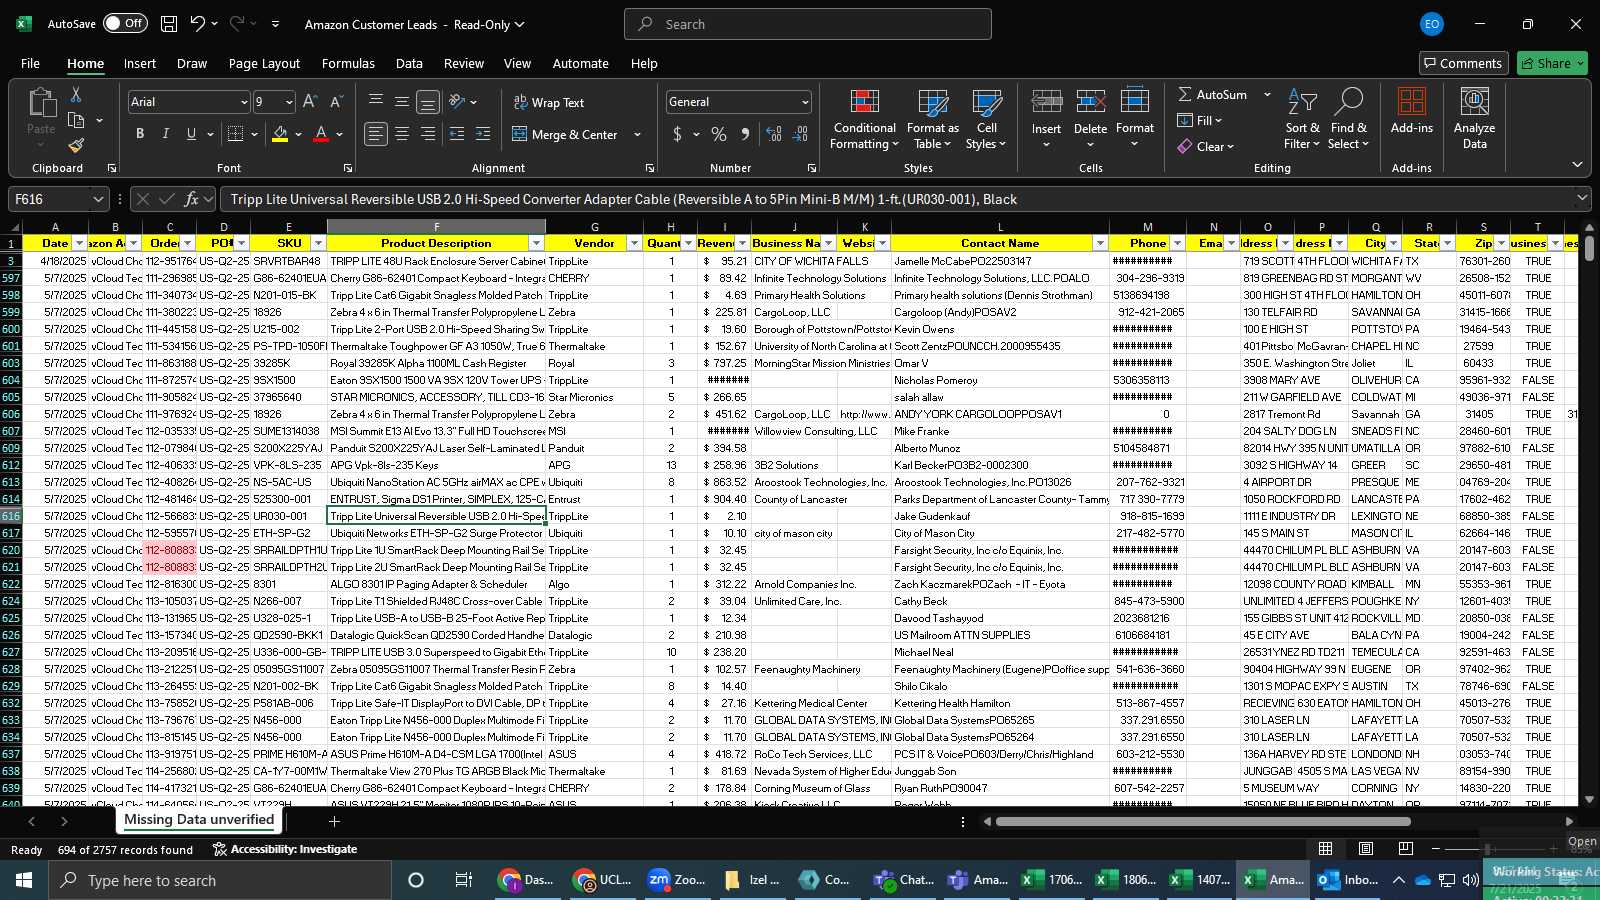Switch to Page Break Preview view
1600x900 pixels.
pos(1405,849)
